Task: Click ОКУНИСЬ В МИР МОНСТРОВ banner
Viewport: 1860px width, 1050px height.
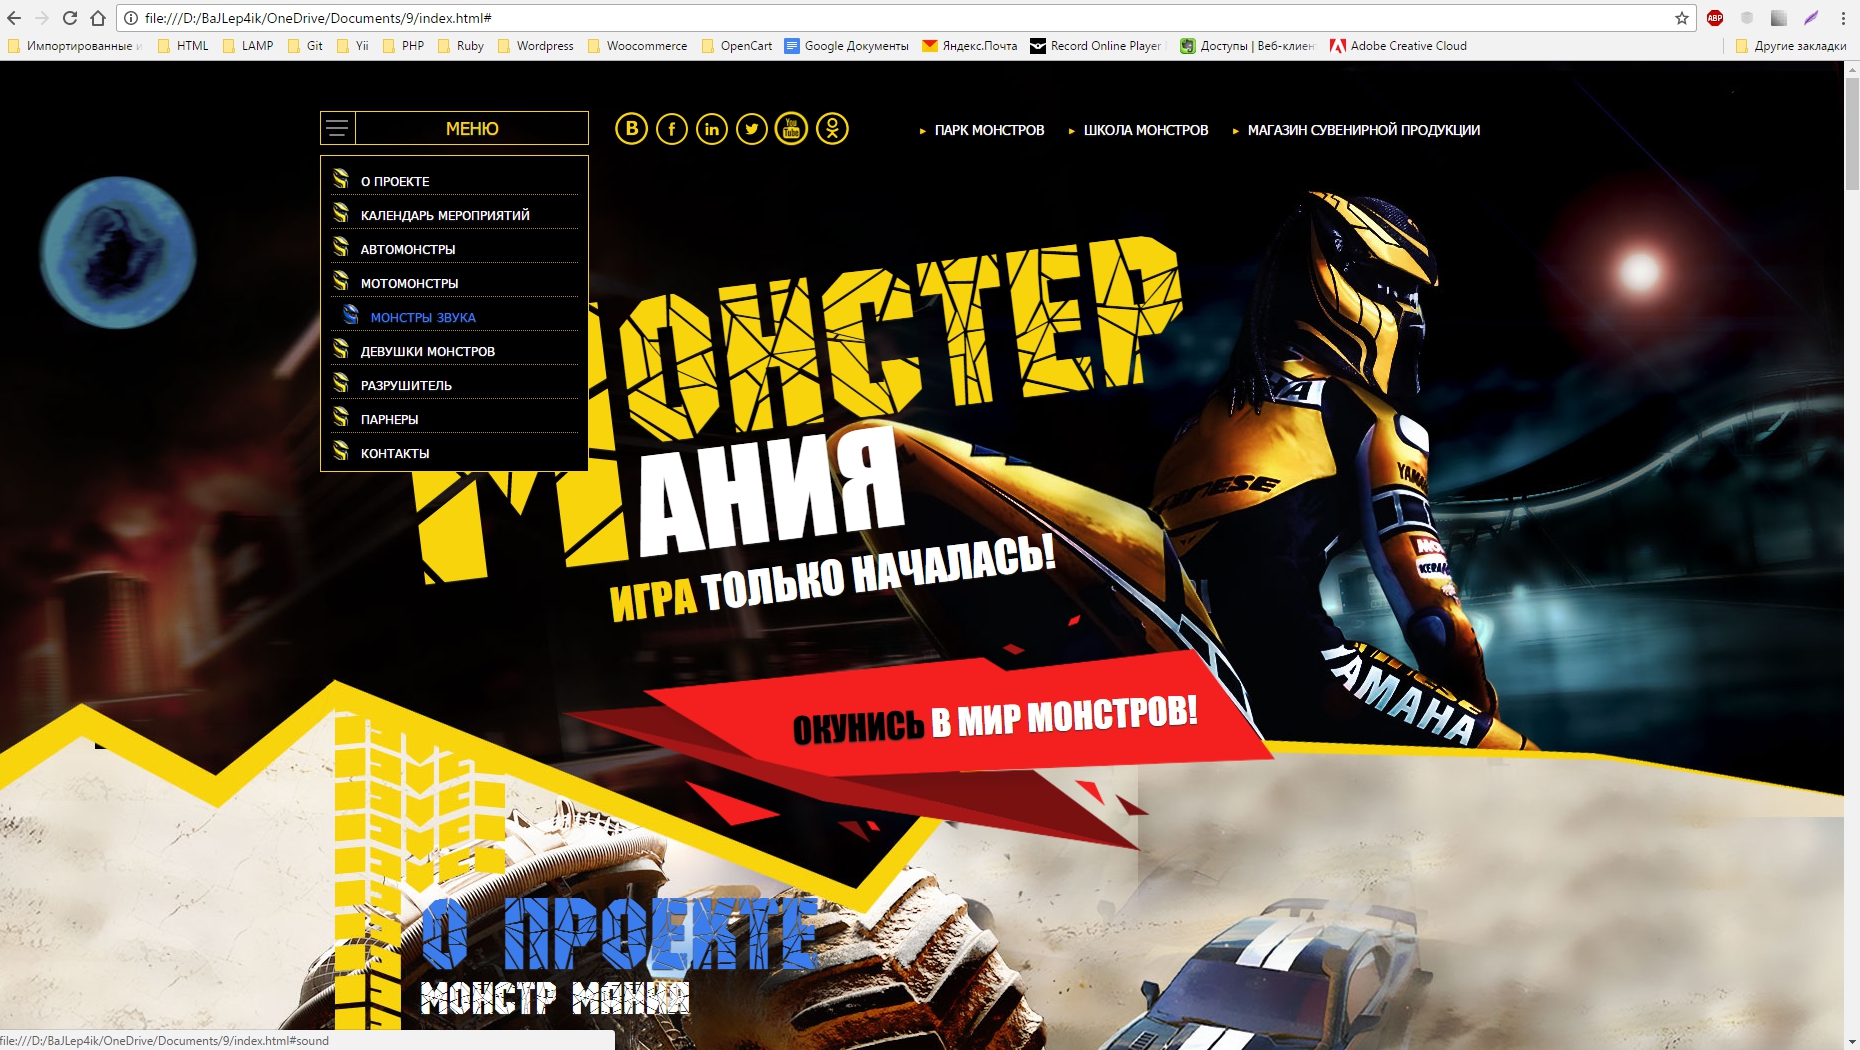Action: tap(995, 718)
